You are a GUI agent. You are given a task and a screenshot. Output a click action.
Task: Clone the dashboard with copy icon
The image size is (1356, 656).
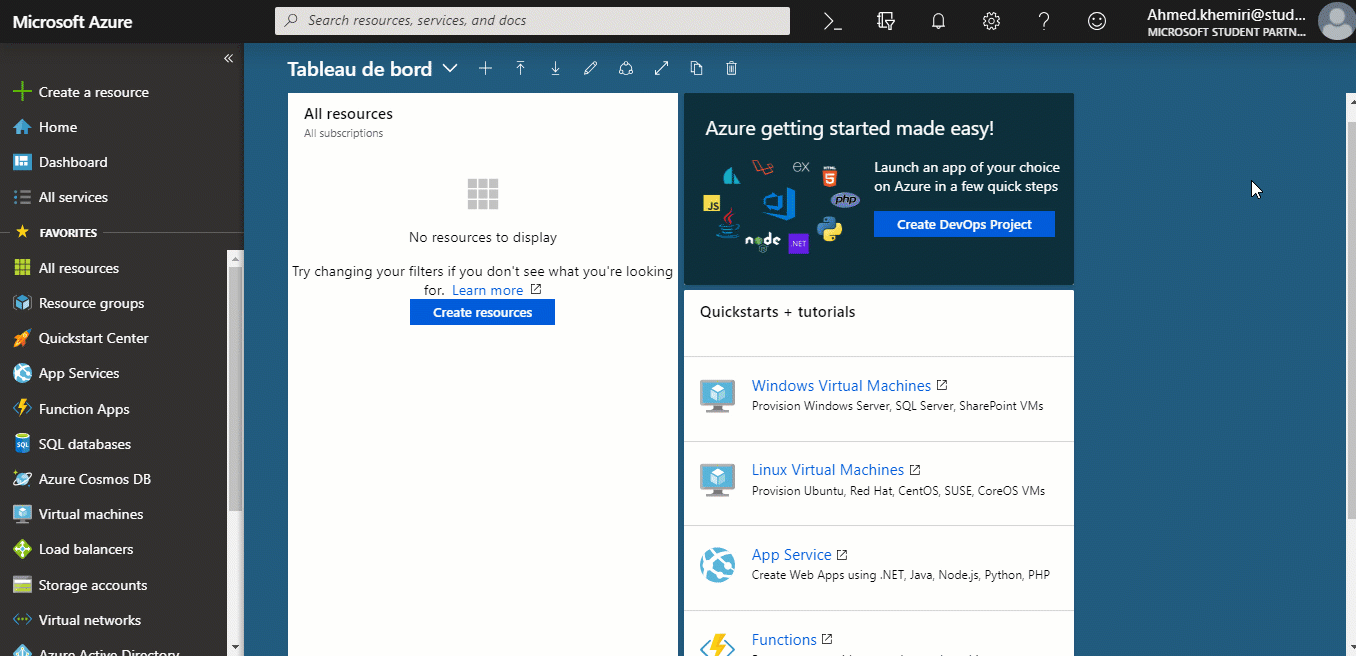pos(696,68)
